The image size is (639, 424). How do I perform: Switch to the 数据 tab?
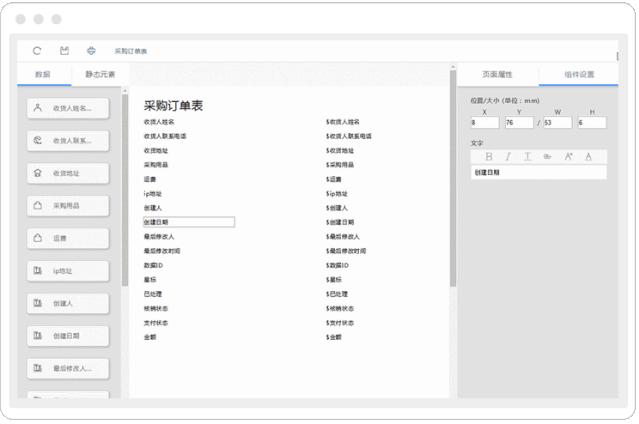coord(43,74)
